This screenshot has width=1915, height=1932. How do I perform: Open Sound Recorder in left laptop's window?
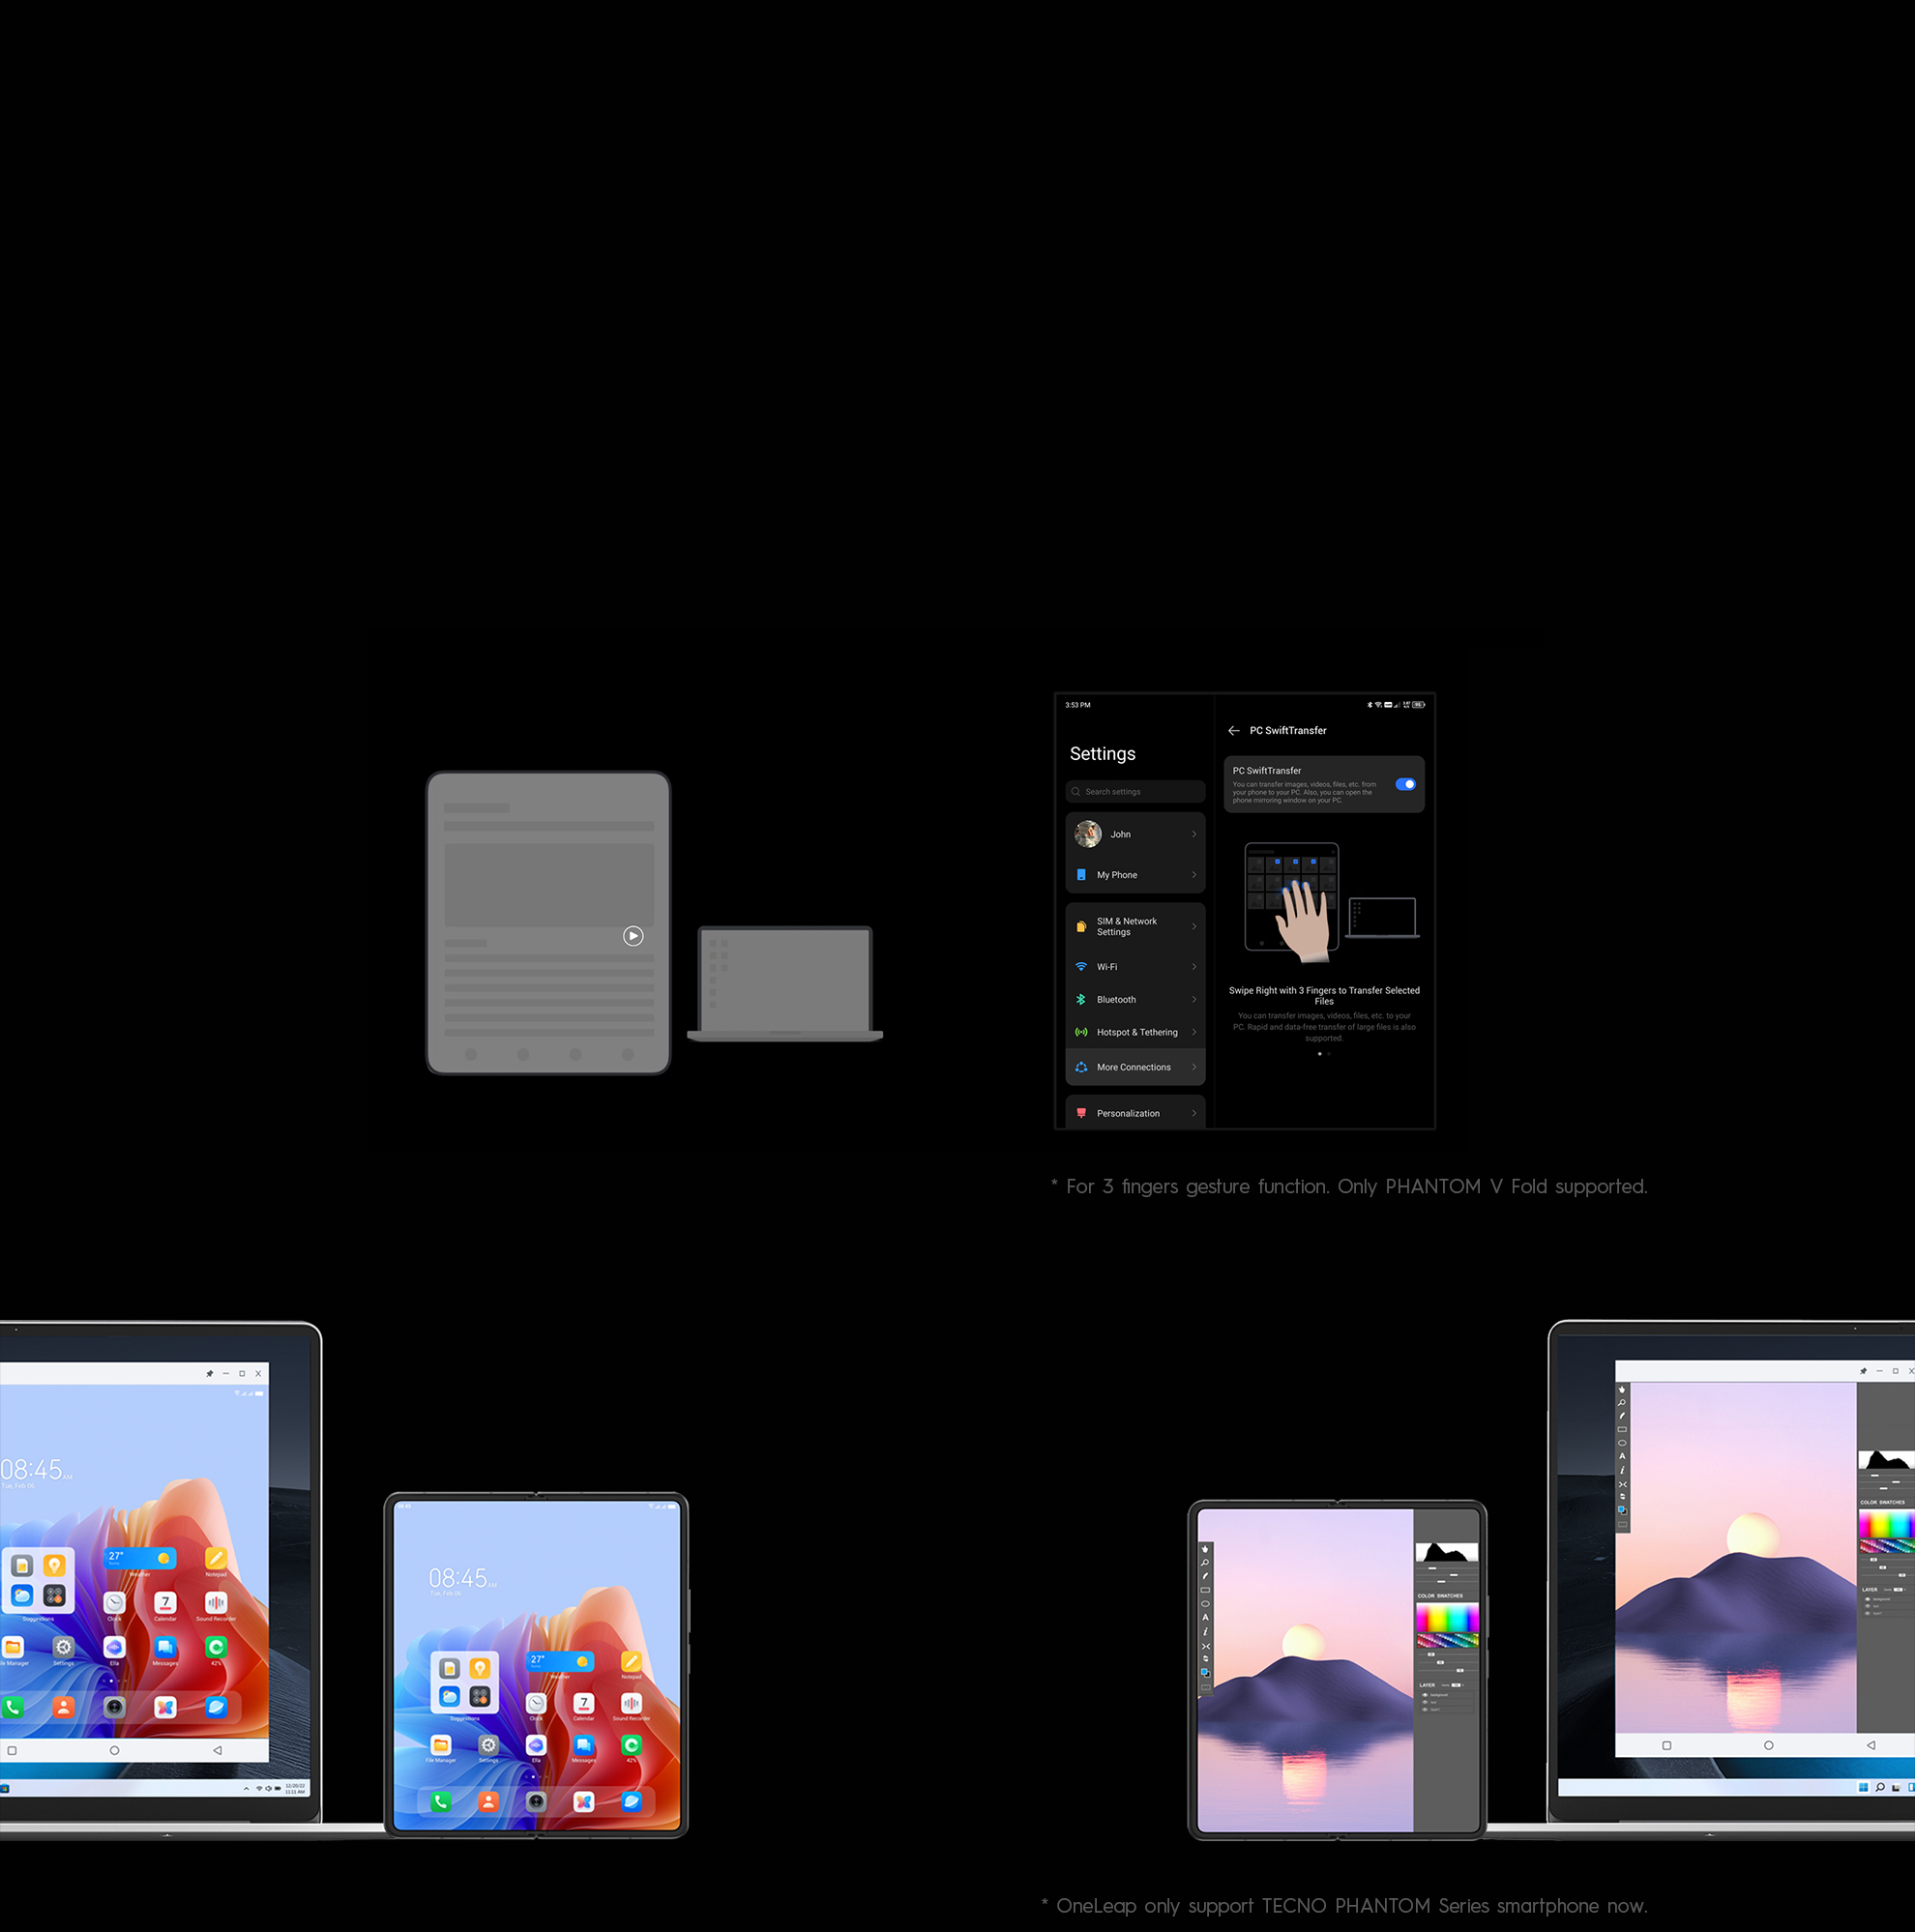click(x=216, y=1603)
